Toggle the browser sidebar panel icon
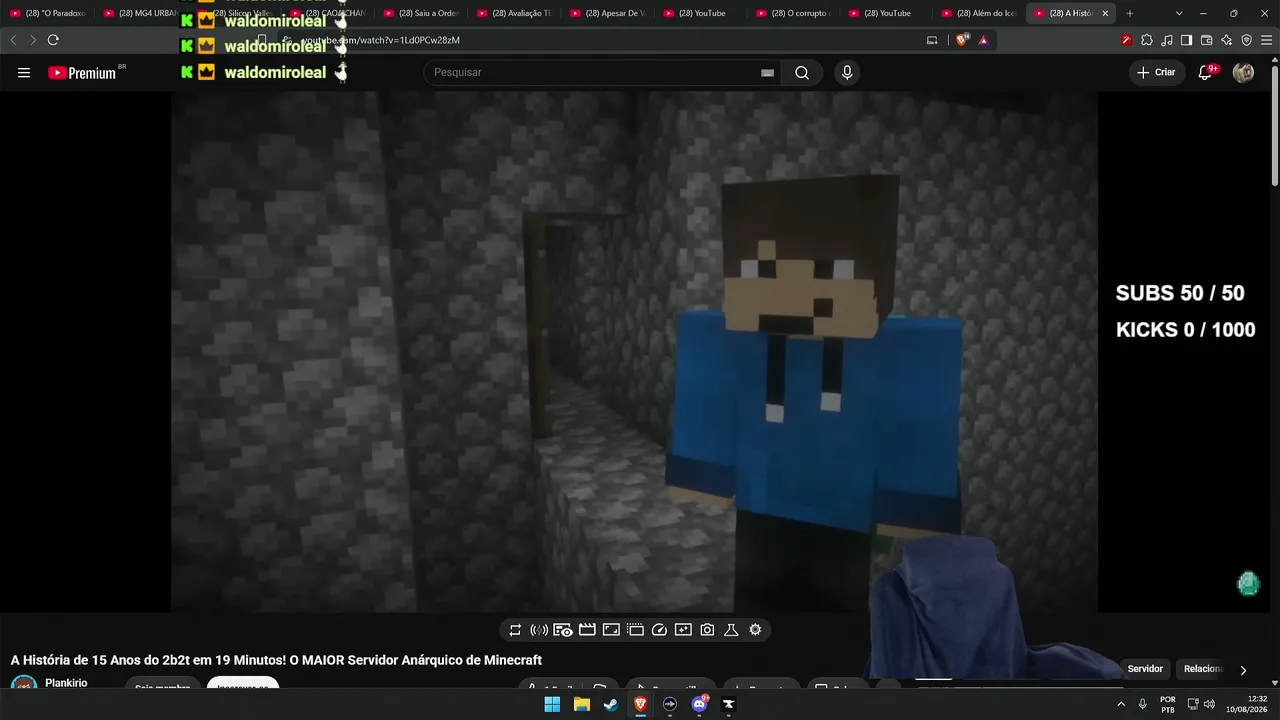Image resolution: width=1280 pixels, height=720 pixels. (x=1186, y=40)
